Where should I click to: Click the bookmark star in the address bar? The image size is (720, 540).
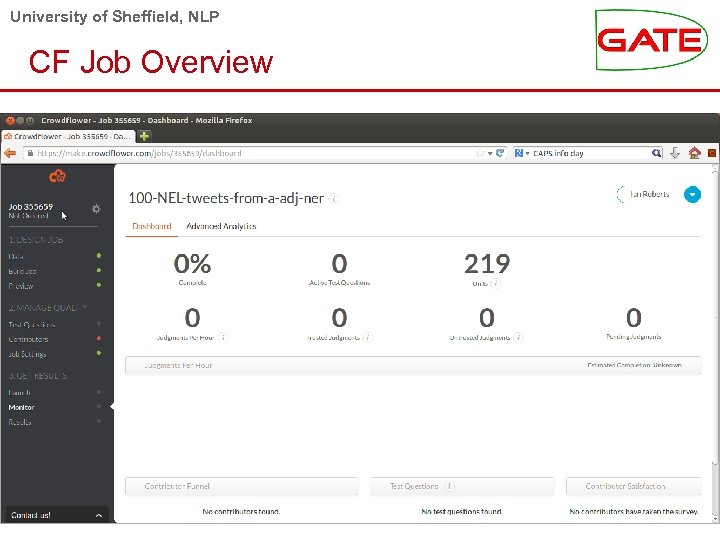point(480,153)
